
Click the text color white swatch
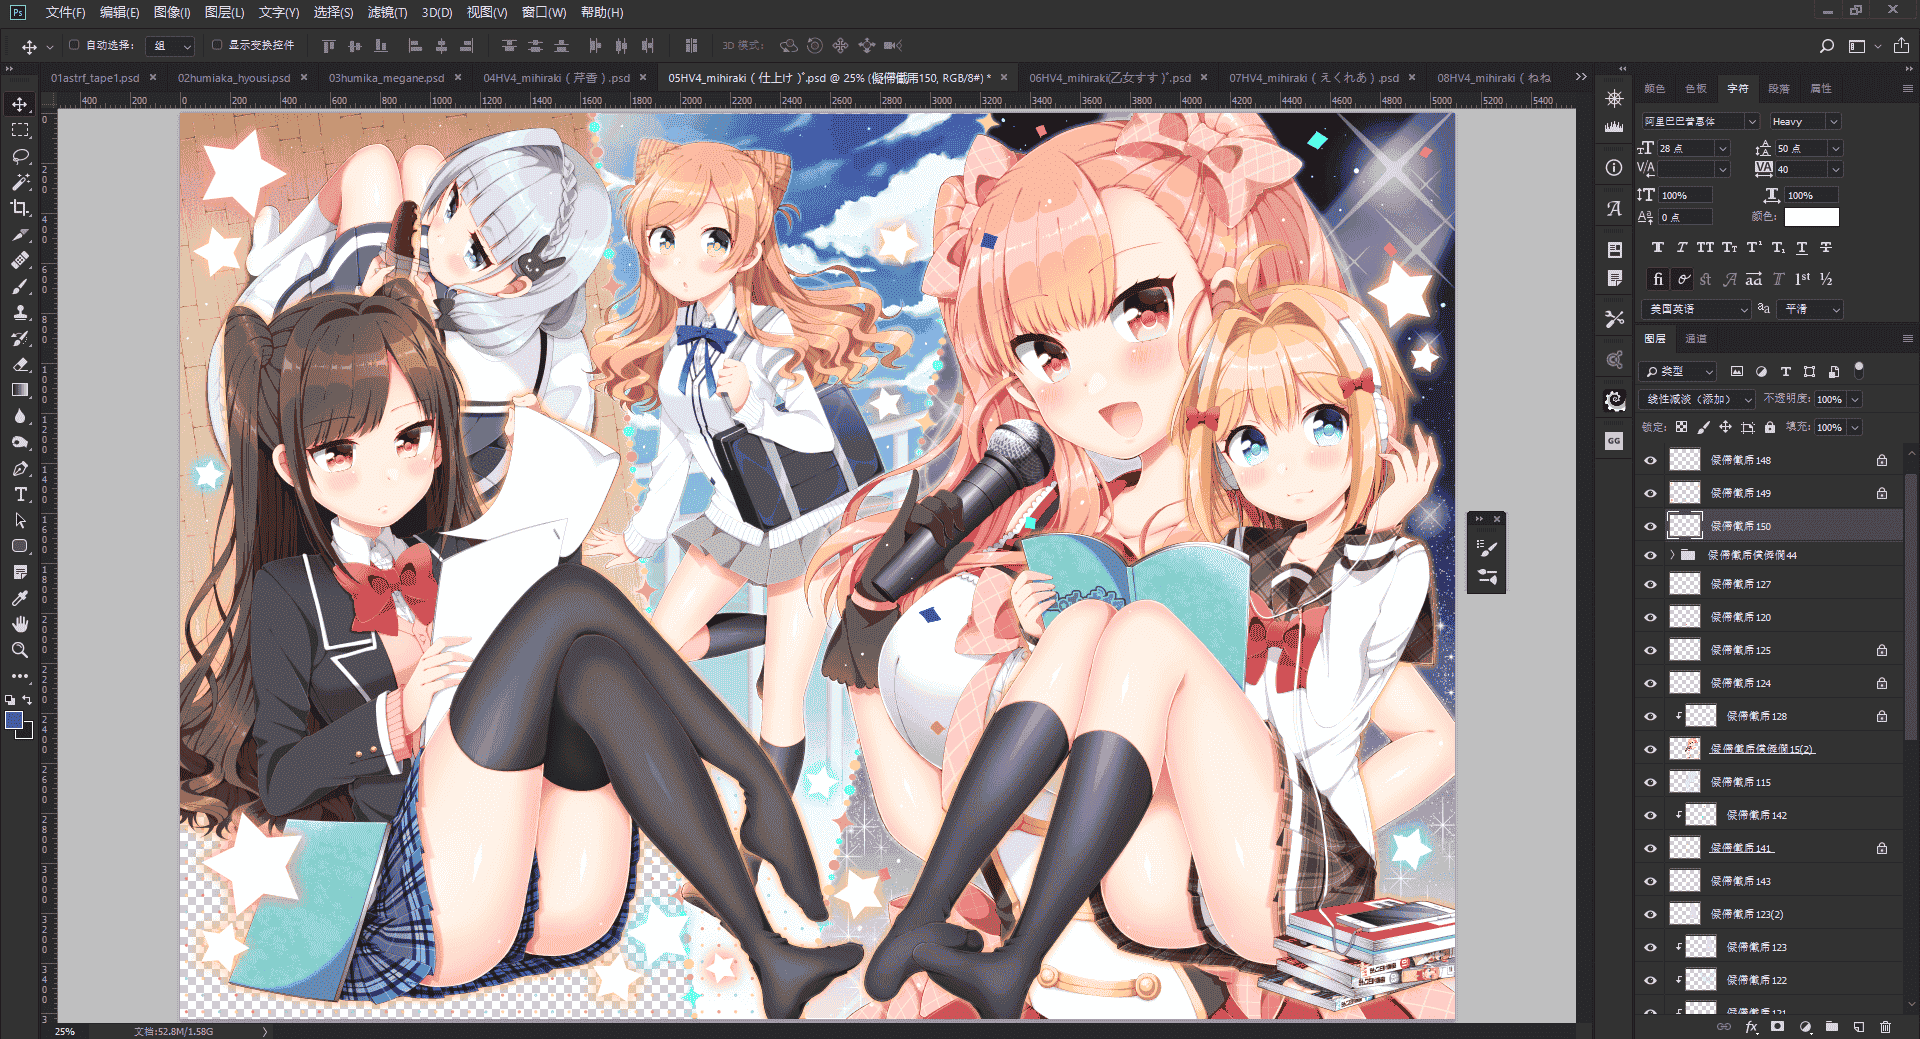click(x=1811, y=217)
